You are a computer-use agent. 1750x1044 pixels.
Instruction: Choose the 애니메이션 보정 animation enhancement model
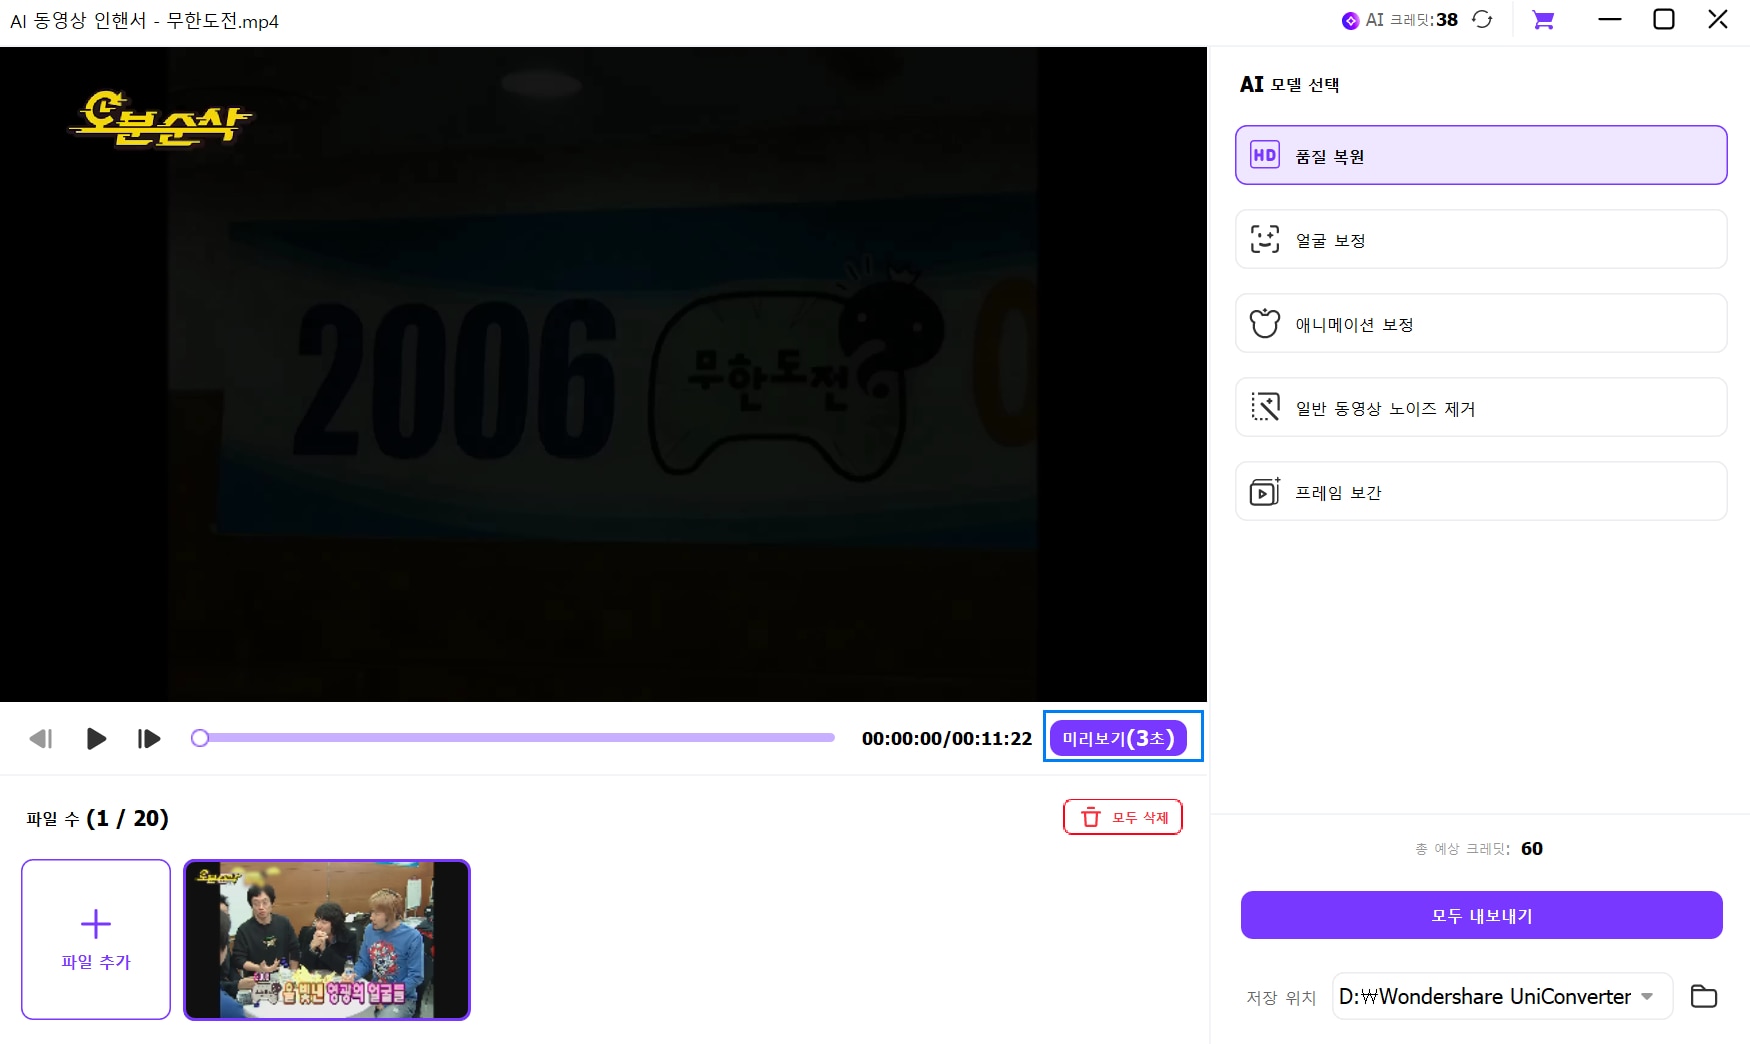coord(1480,323)
